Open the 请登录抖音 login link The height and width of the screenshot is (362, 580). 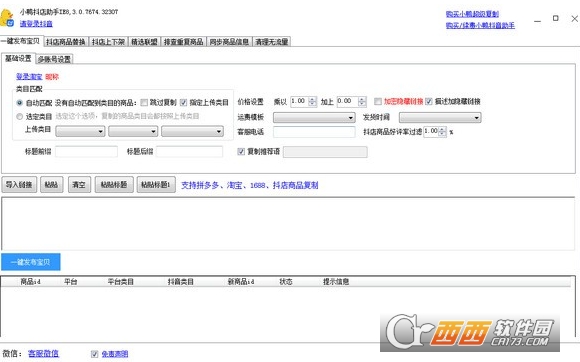tap(36, 24)
